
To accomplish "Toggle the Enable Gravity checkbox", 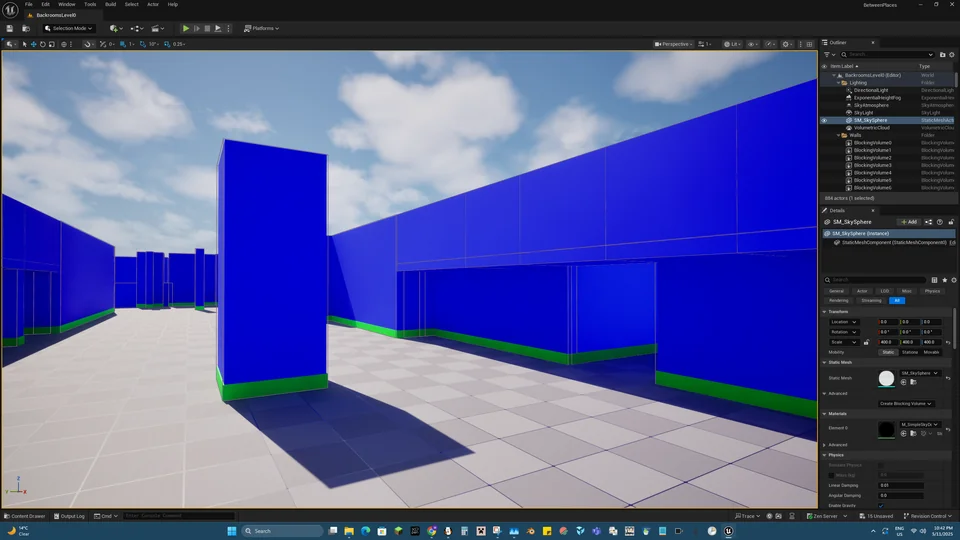I will point(881,506).
